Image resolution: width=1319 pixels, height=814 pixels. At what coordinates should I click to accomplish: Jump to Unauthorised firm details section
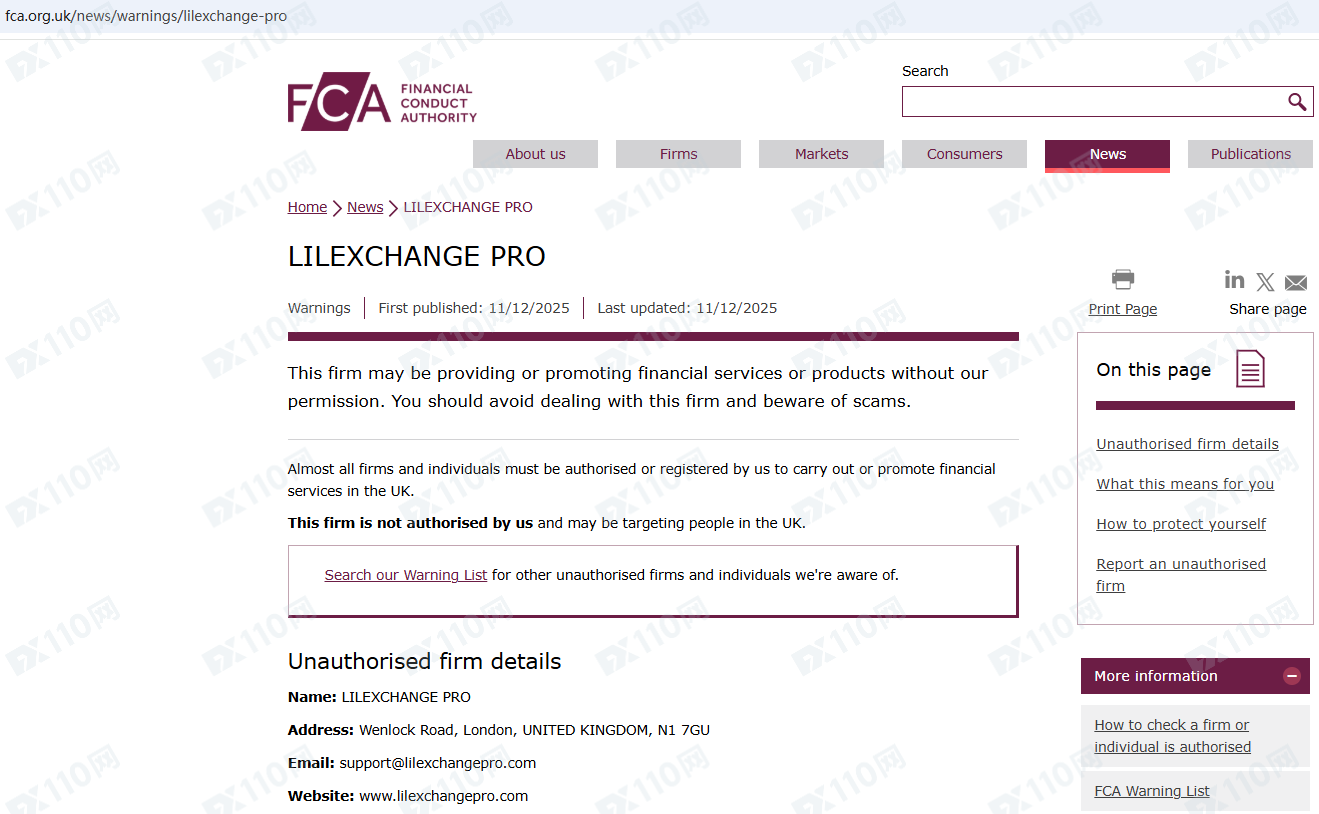[x=1187, y=444]
